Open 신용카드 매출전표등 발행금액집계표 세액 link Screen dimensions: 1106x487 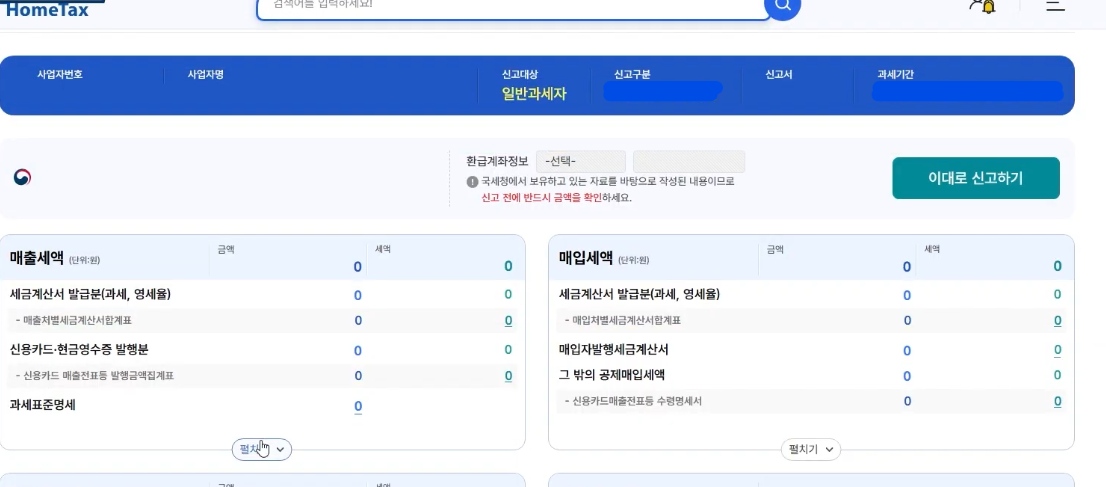tap(508, 375)
